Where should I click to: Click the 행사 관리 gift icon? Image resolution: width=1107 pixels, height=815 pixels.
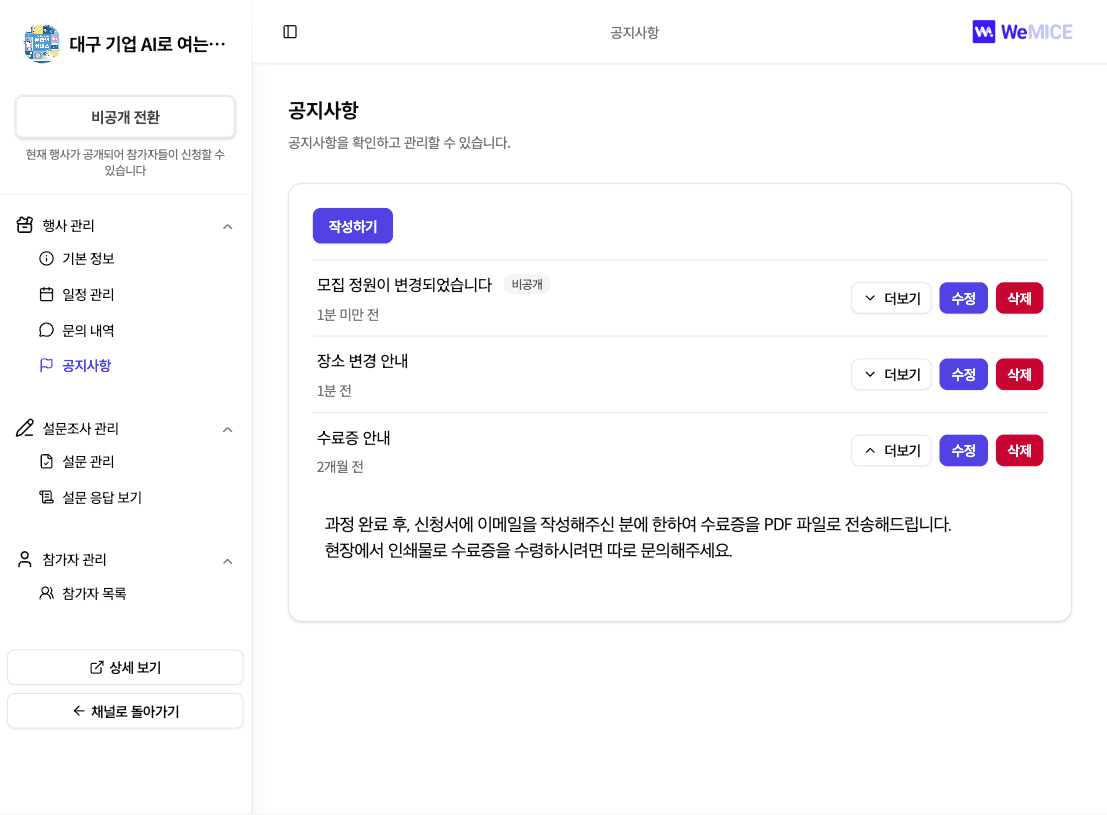coord(25,225)
